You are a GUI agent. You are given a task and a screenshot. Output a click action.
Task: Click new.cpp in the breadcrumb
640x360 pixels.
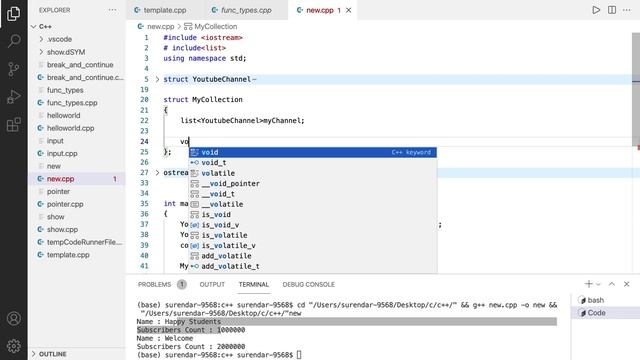point(160,27)
